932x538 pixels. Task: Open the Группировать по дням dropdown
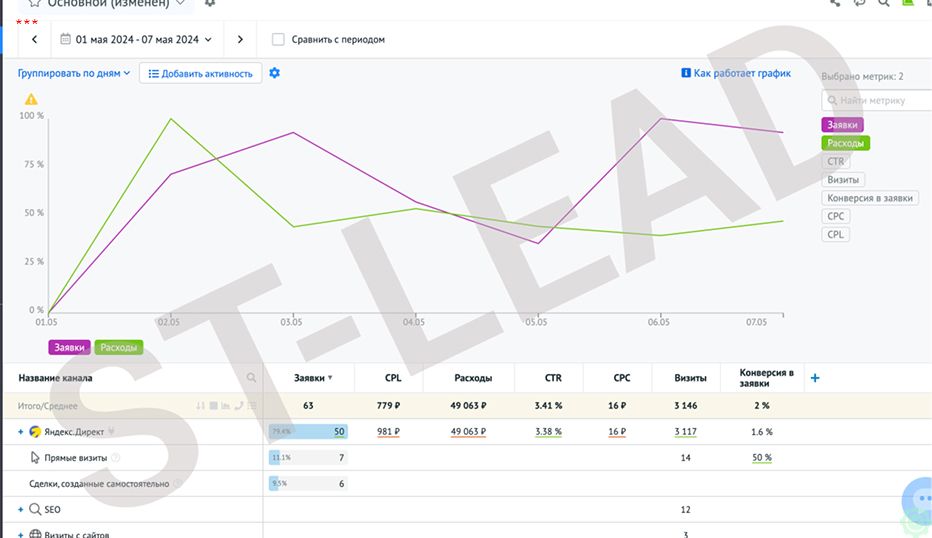(x=74, y=73)
